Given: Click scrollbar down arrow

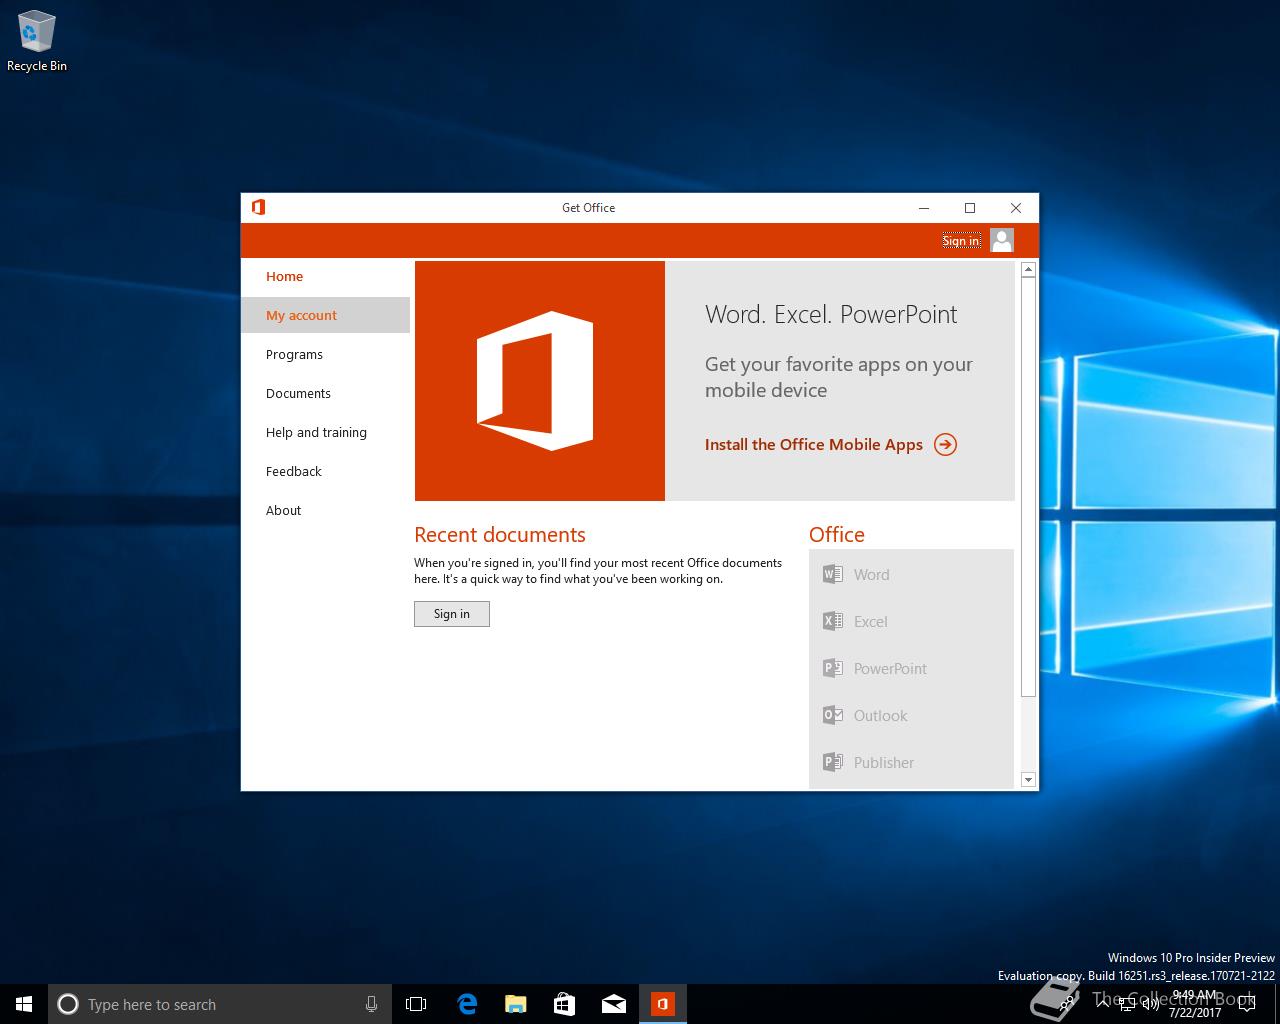Looking at the screenshot, I should 1028,779.
